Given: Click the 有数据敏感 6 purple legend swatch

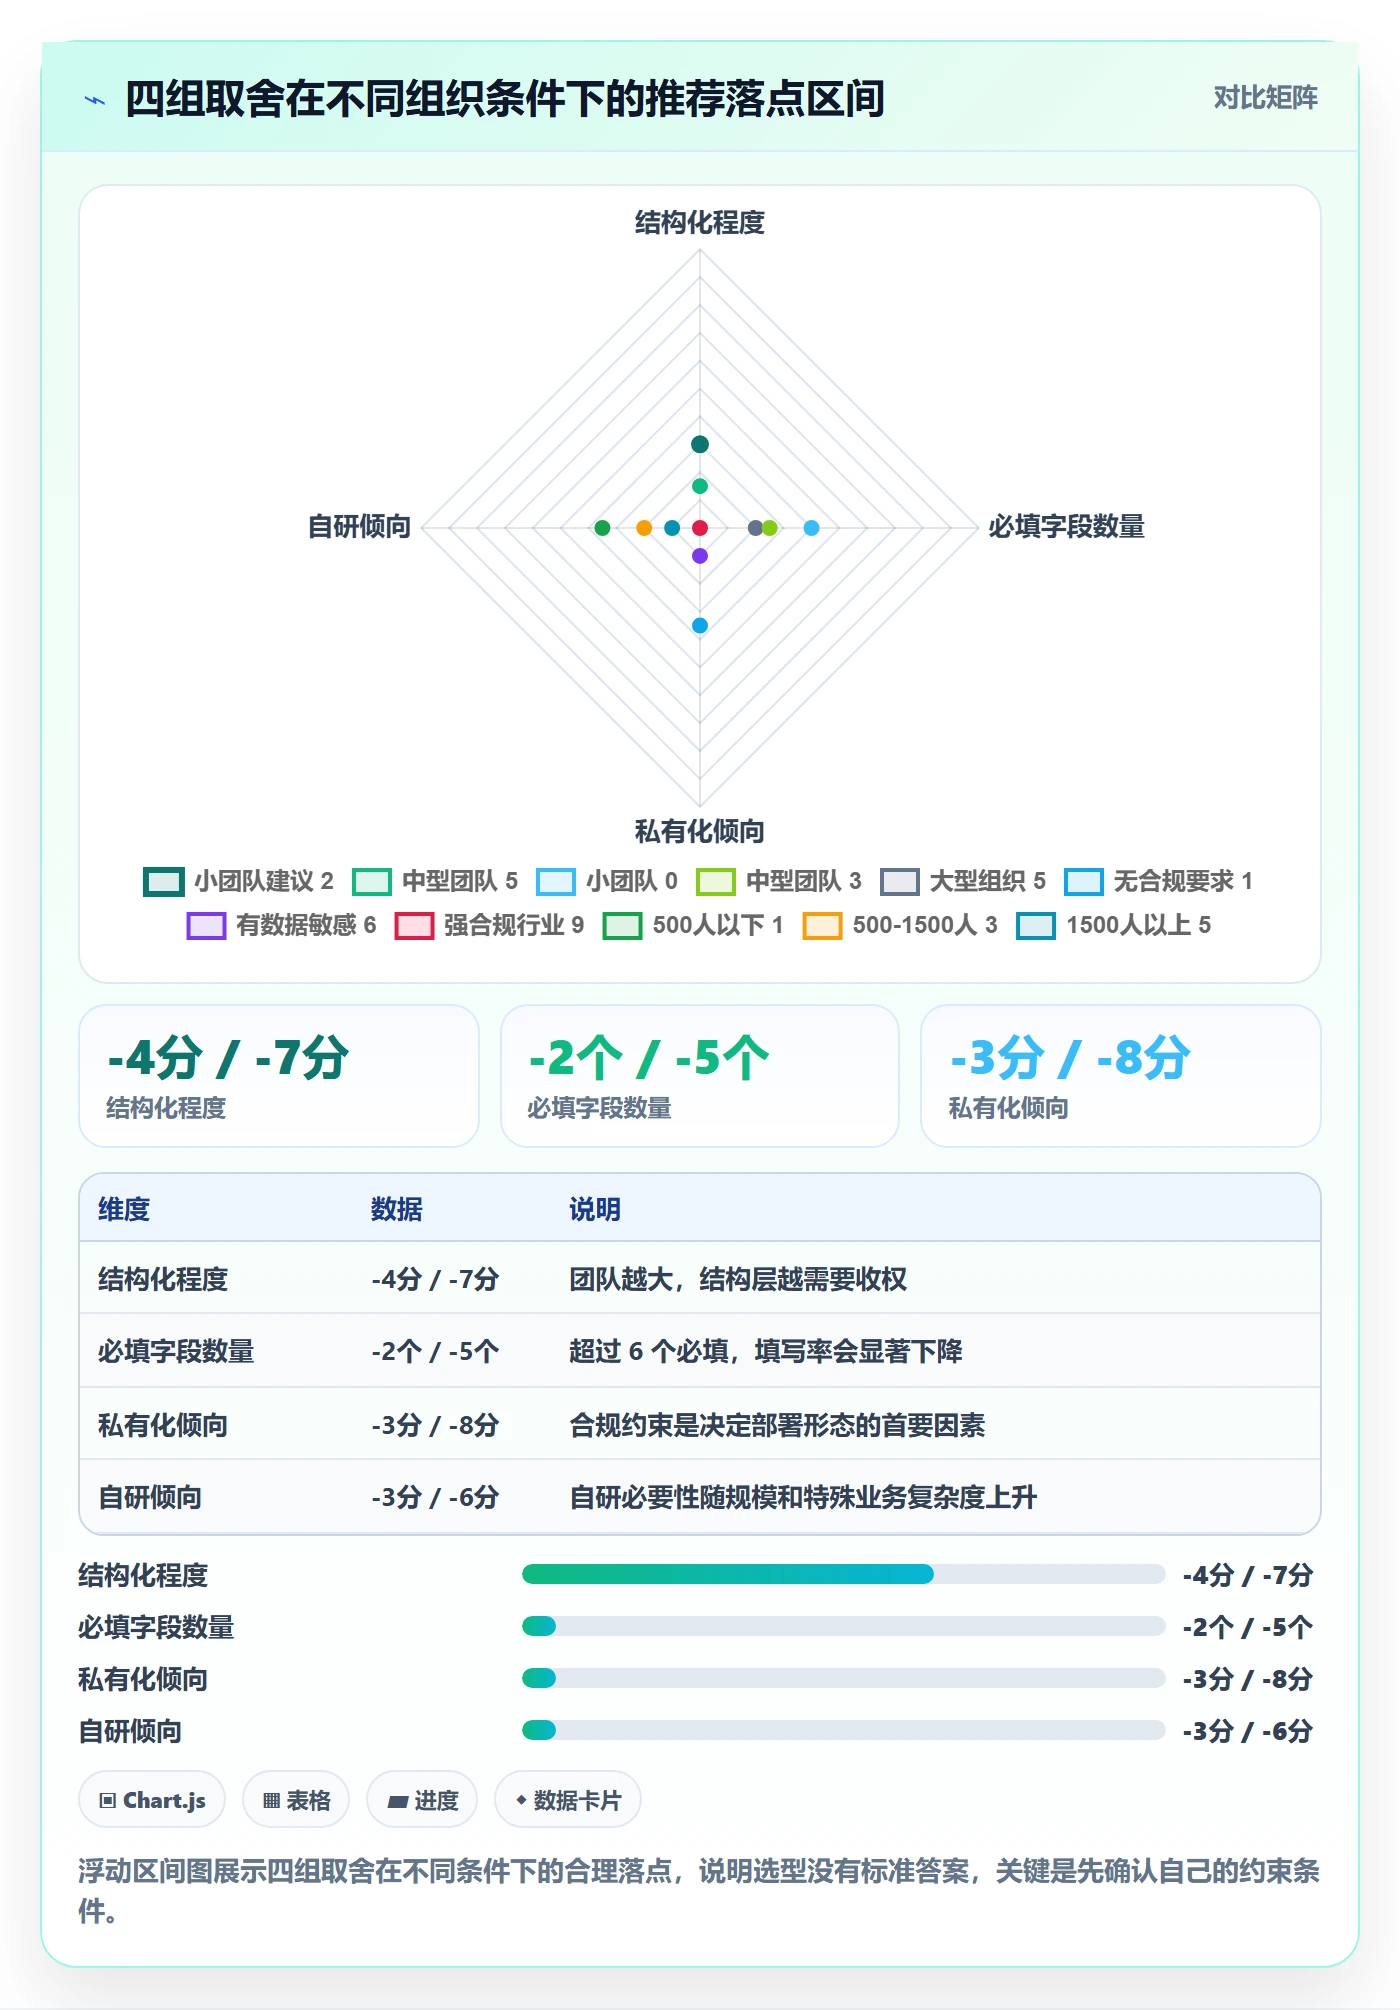Looking at the screenshot, I should pos(206,925).
